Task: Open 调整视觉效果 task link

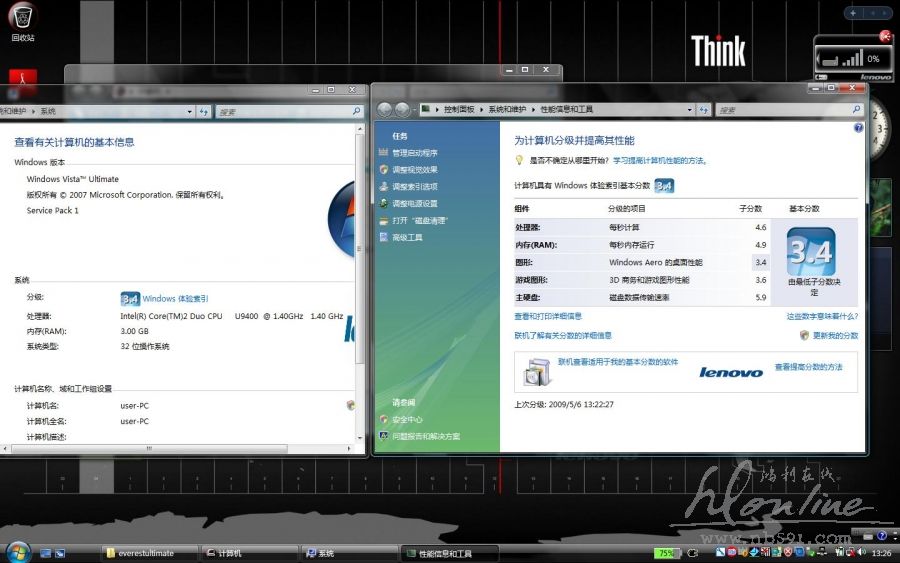Action: (x=415, y=169)
